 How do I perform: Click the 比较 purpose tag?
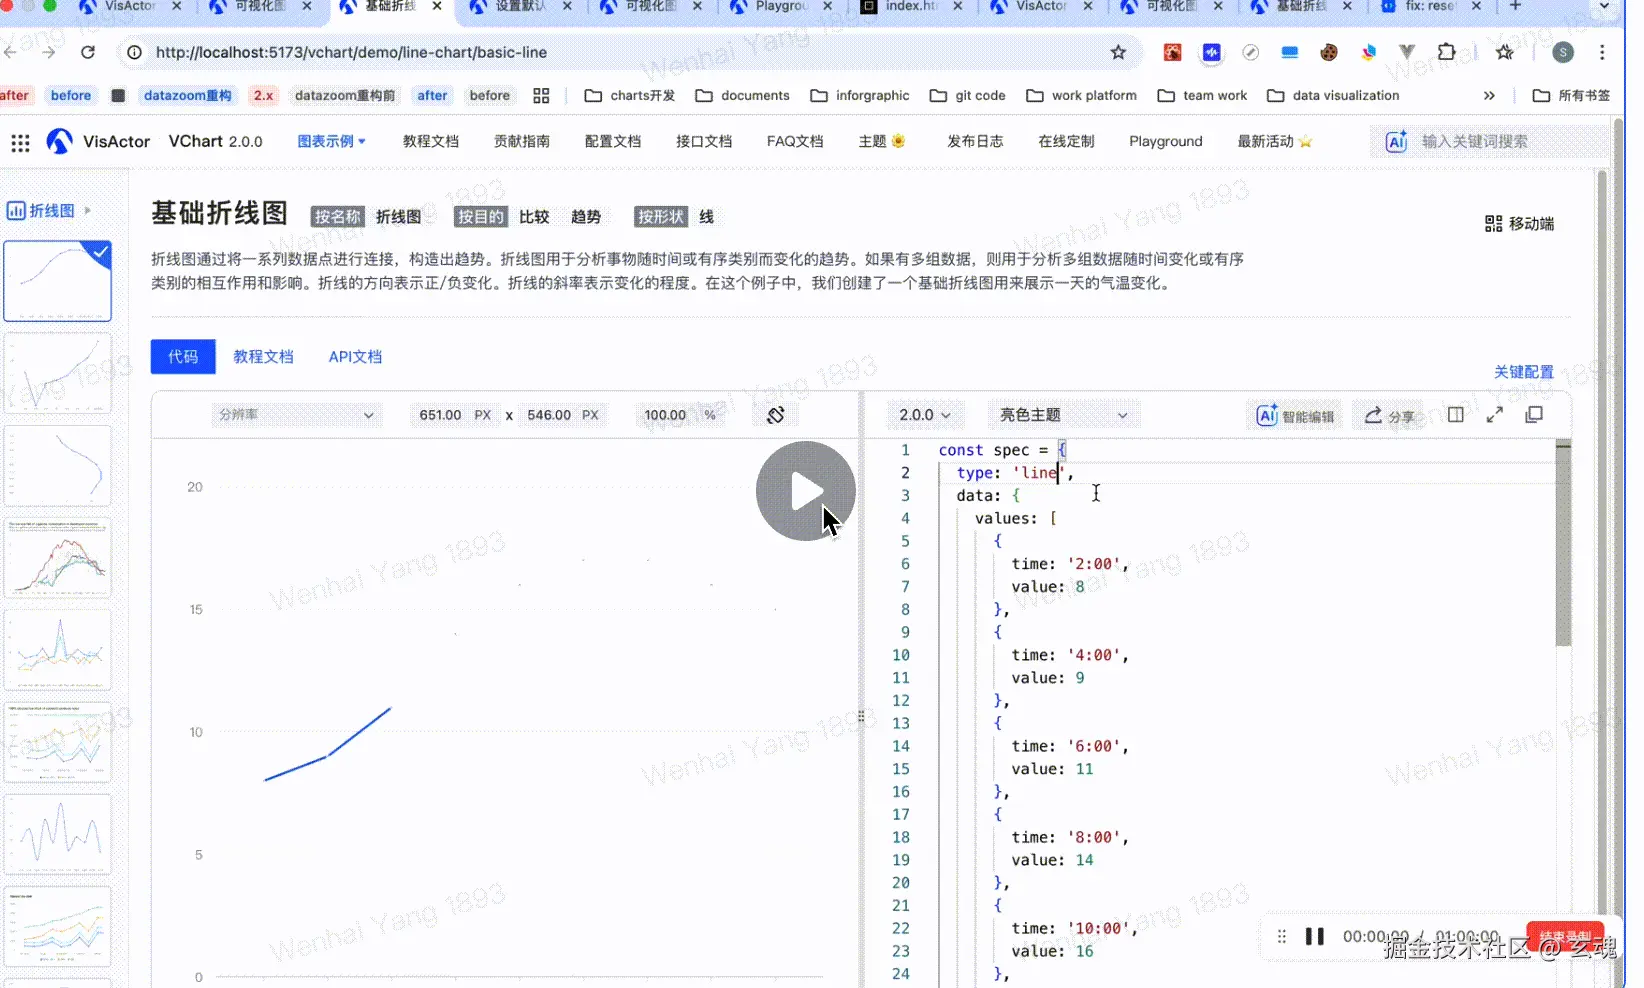pos(534,217)
